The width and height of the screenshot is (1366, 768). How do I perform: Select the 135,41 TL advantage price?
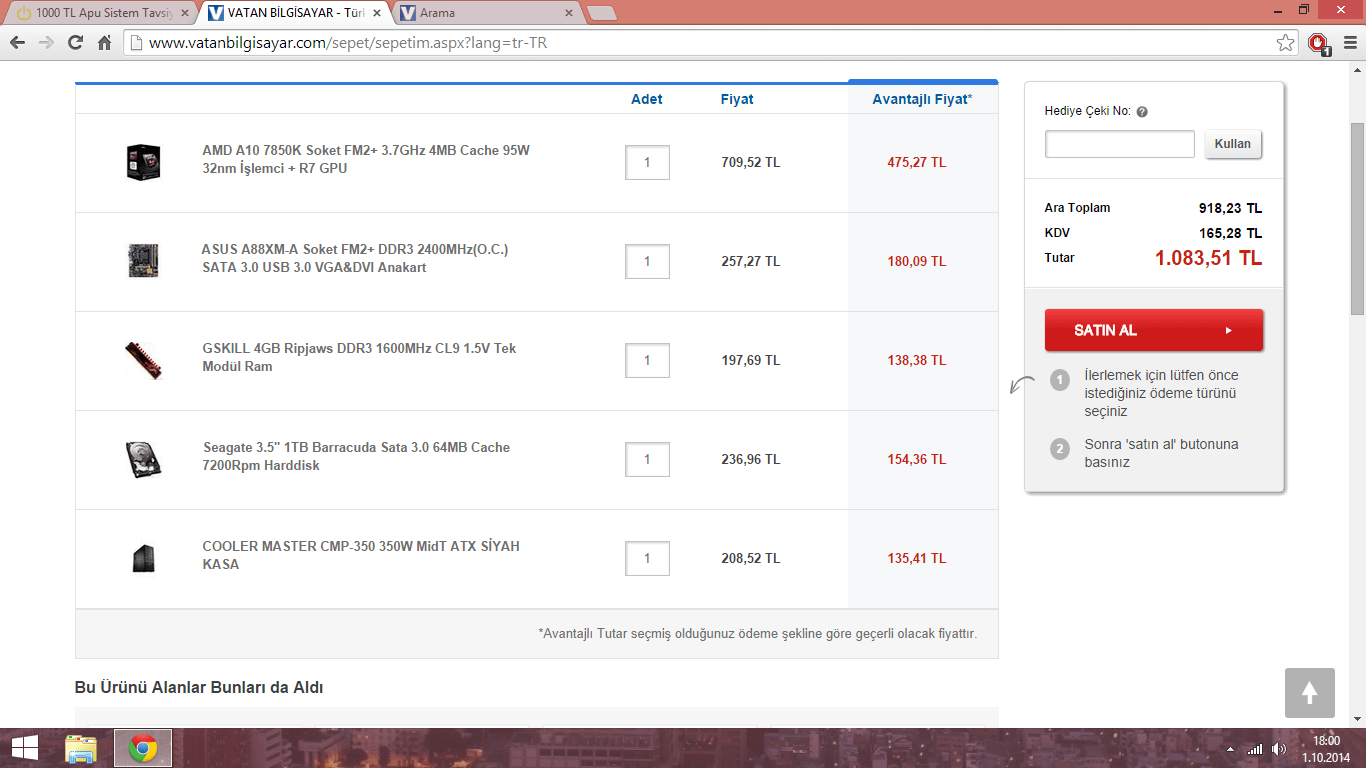pyautogui.click(x=916, y=558)
